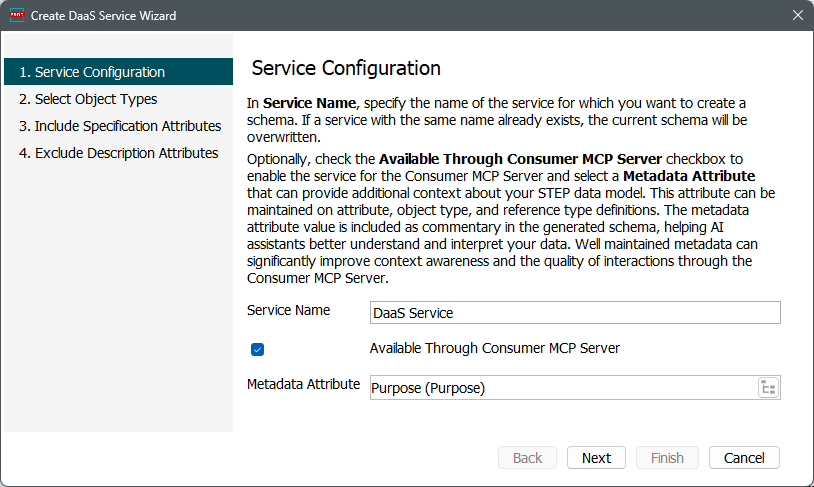Jump to step 4 Exclude Description Attributes
814x487 pixels.
[118, 153]
